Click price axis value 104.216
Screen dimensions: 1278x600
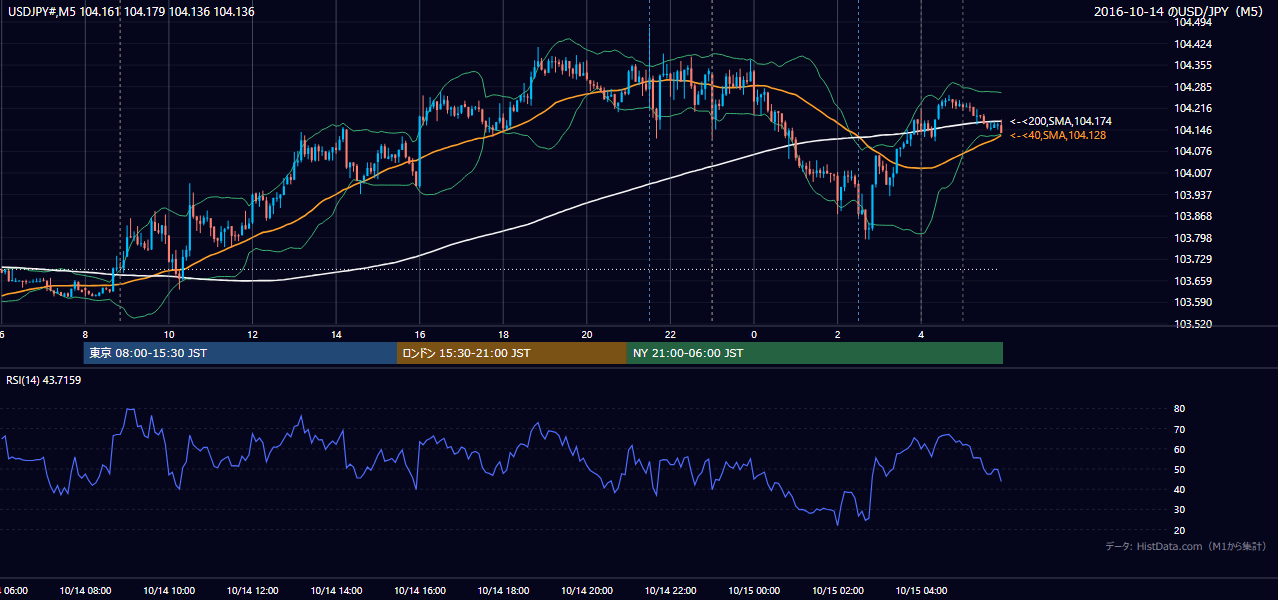1193,108
